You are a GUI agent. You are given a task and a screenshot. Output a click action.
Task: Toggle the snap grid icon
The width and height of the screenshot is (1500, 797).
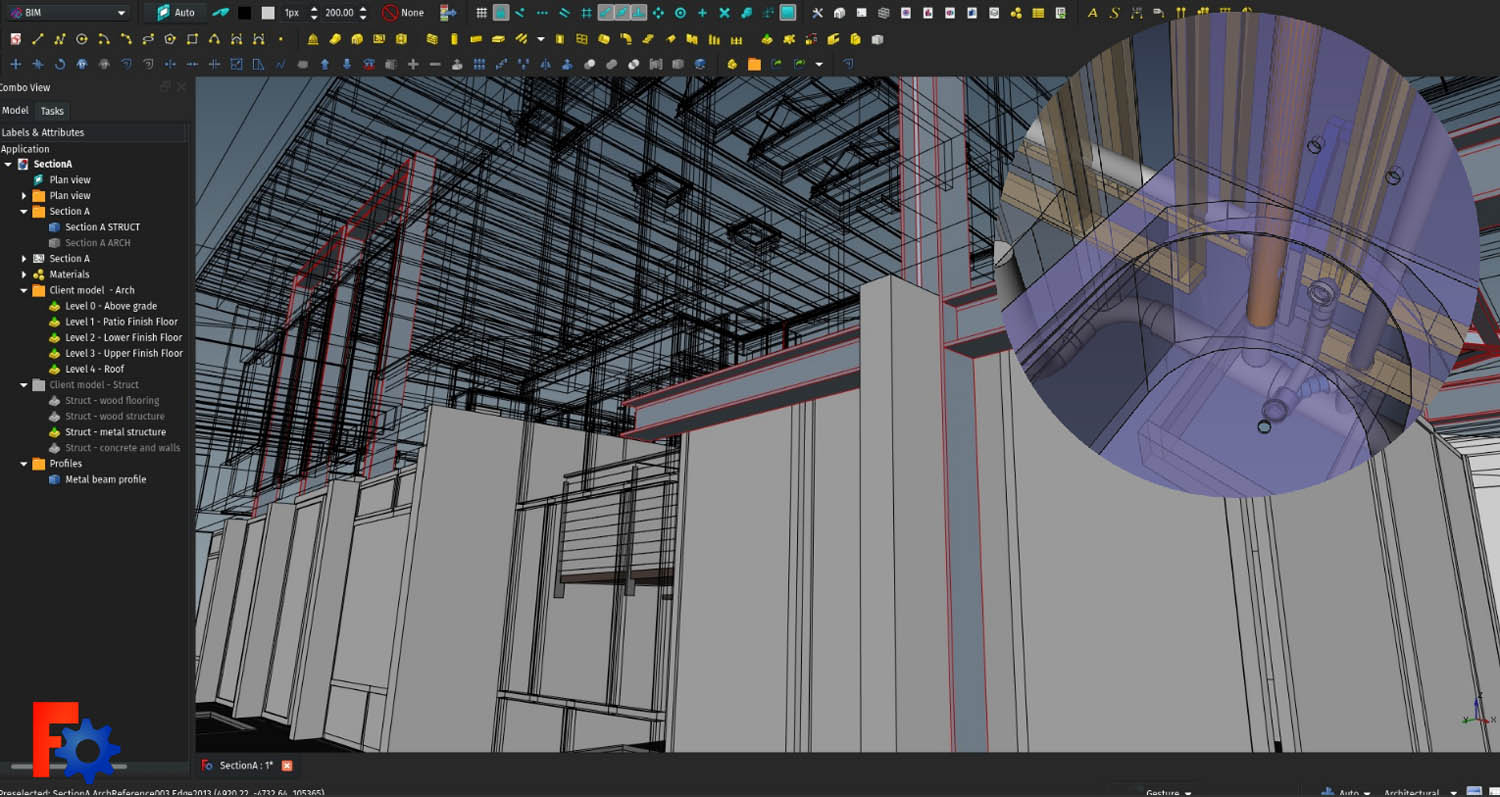pos(481,13)
